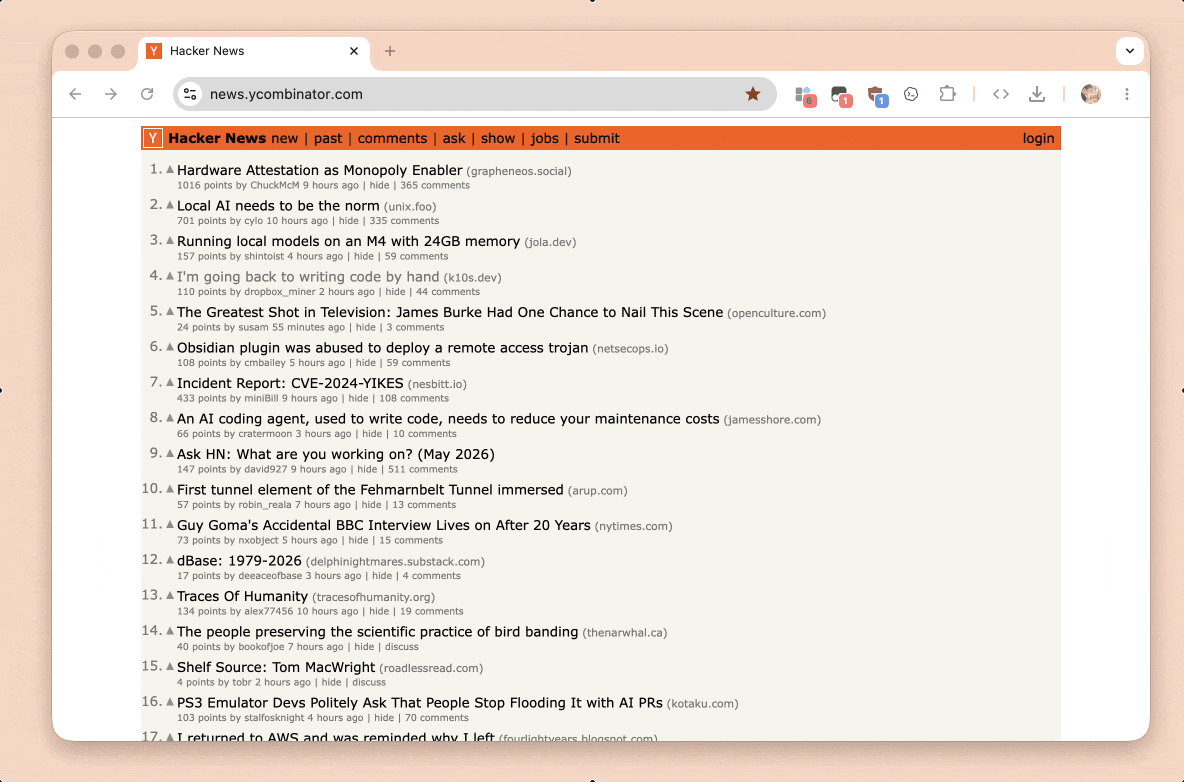Upvote the Guy Goma BBC Interview story
Screen dimensions: 1184x782
point(170,525)
